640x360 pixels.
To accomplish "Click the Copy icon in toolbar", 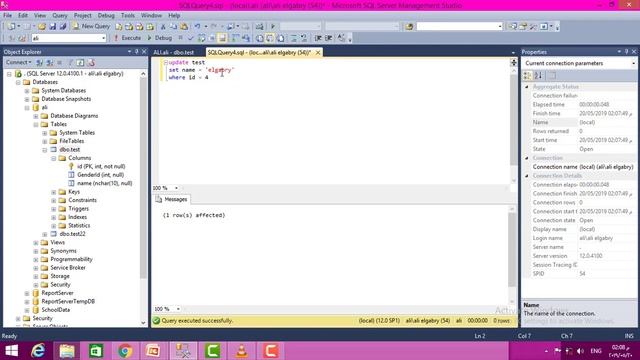I will [173, 26].
